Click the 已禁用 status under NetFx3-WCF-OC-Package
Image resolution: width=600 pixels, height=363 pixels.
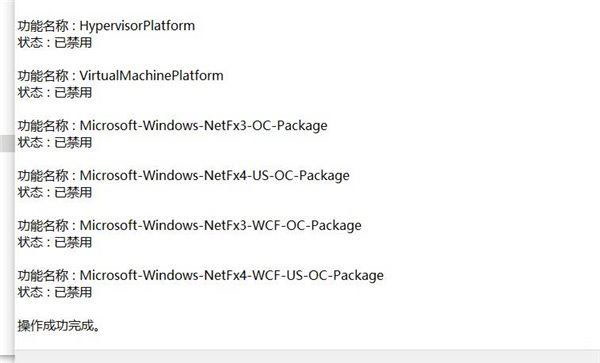coord(73,242)
